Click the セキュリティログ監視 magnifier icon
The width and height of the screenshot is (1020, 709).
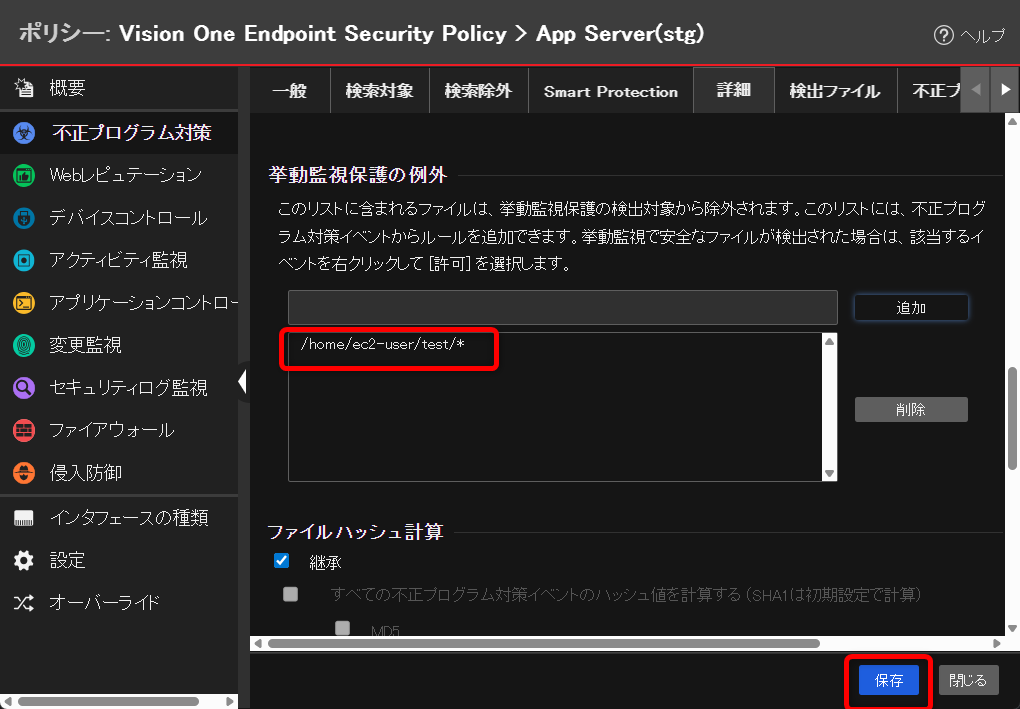(24, 388)
